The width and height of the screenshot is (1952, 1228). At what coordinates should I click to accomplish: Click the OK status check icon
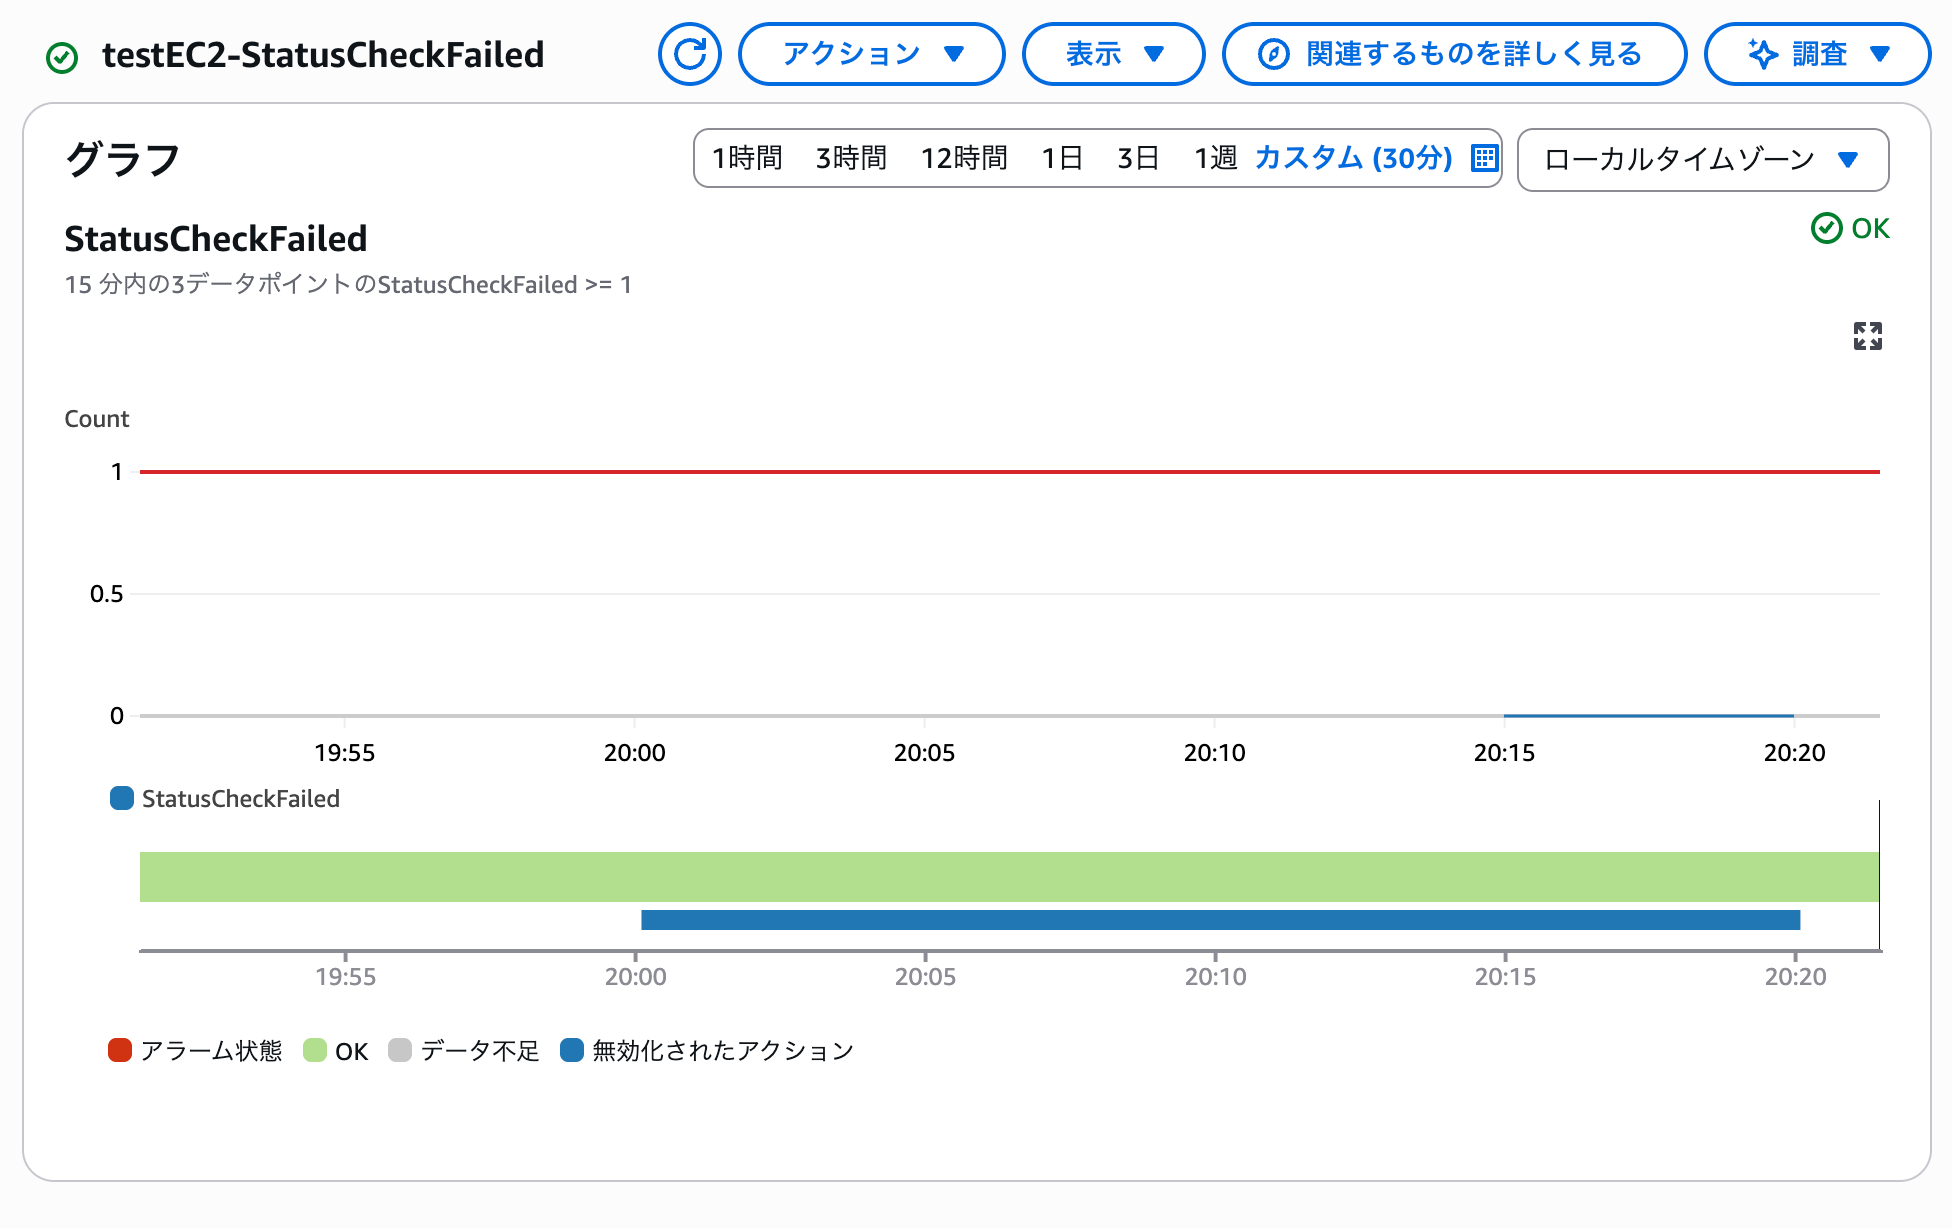pyautogui.click(x=1826, y=228)
